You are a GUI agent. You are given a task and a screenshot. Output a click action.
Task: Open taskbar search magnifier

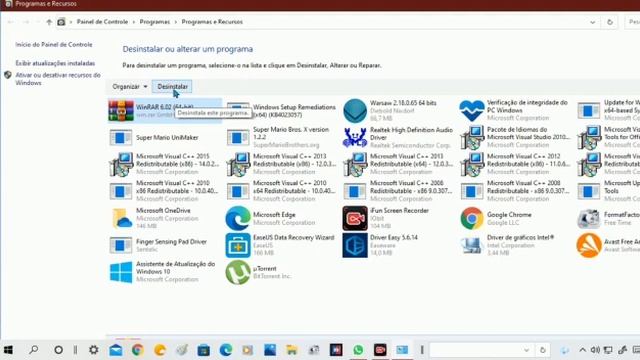click(33, 350)
